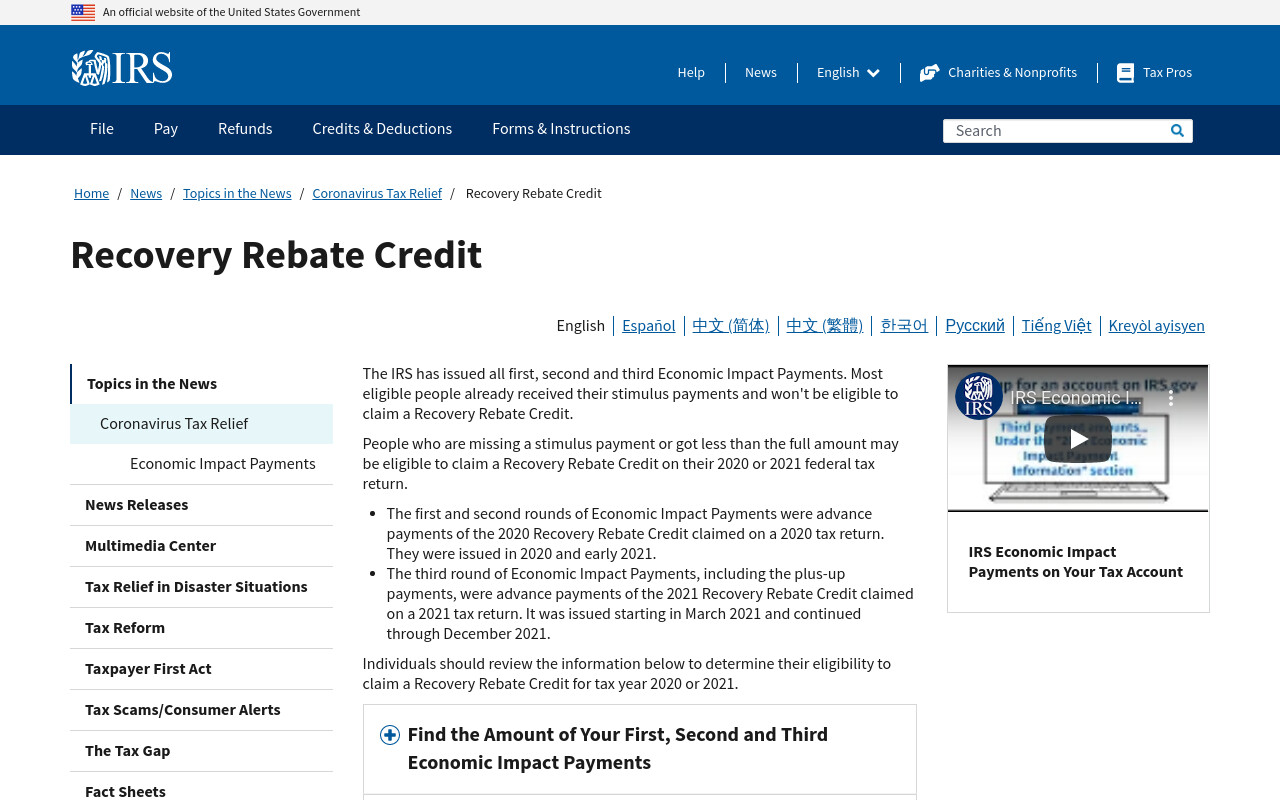
Task: Switch page language to Español
Action: click(648, 325)
